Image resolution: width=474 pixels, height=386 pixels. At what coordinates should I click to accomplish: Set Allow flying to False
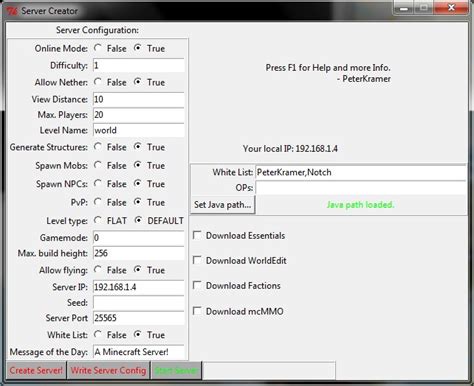click(x=98, y=270)
